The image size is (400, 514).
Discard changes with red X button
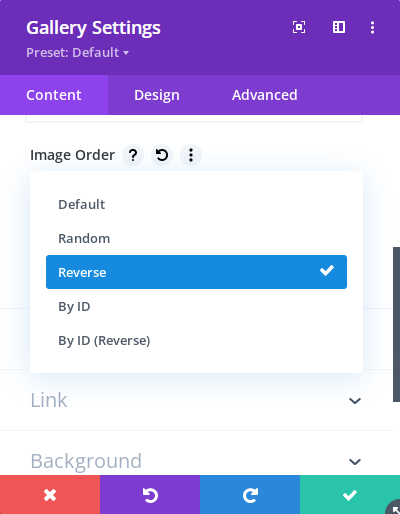pyautogui.click(x=50, y=495)
